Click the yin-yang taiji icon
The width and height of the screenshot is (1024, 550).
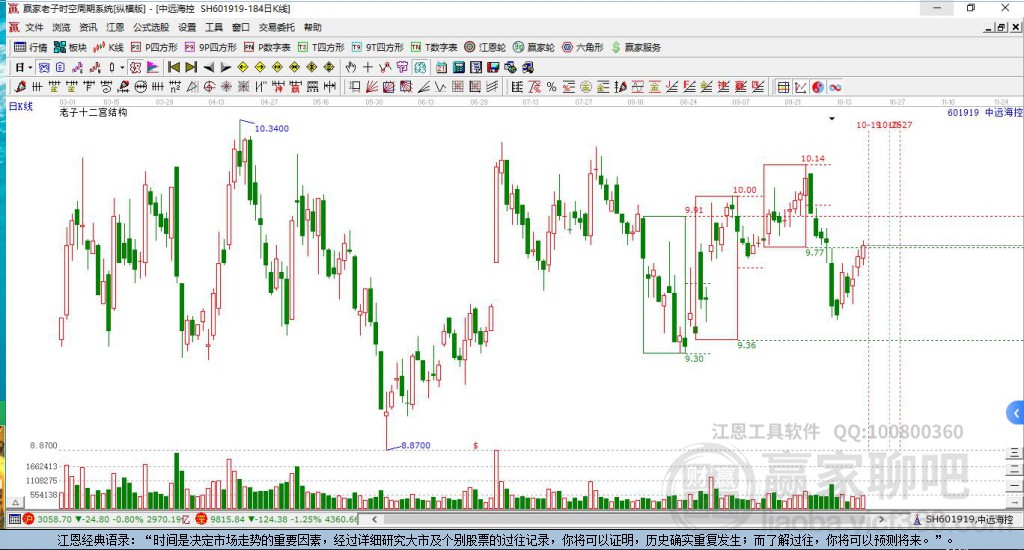tap(818, 87)
